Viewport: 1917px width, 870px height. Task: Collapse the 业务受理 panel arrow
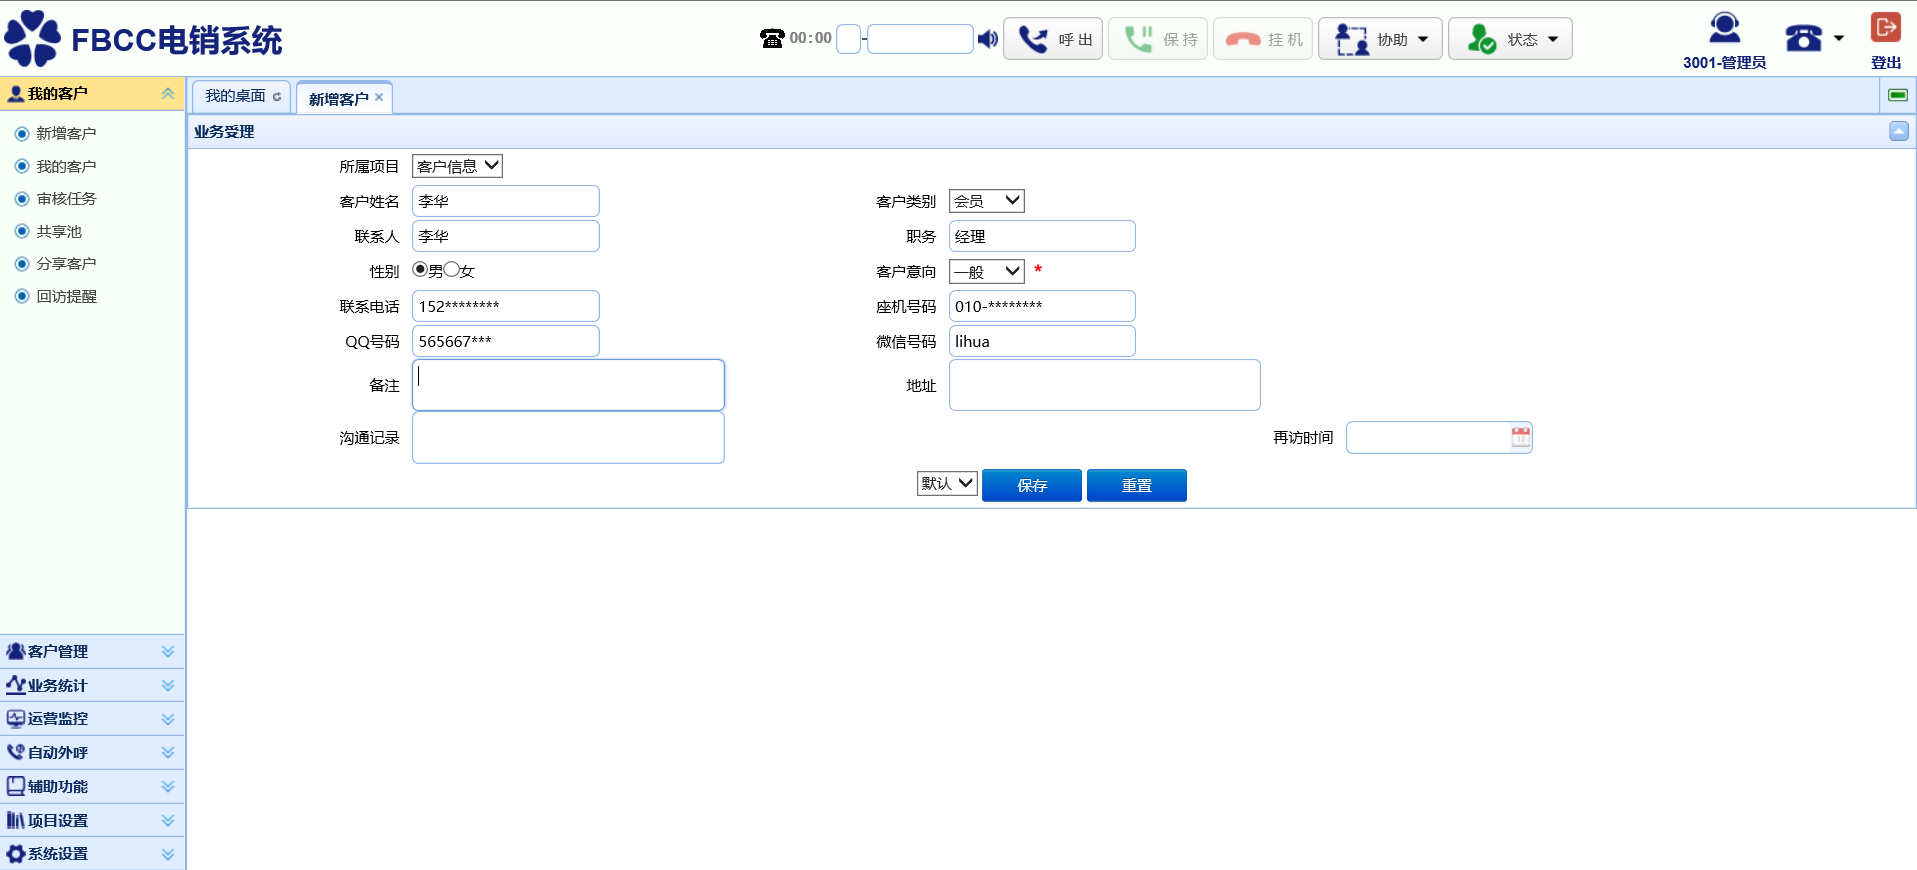(1898, 131)
